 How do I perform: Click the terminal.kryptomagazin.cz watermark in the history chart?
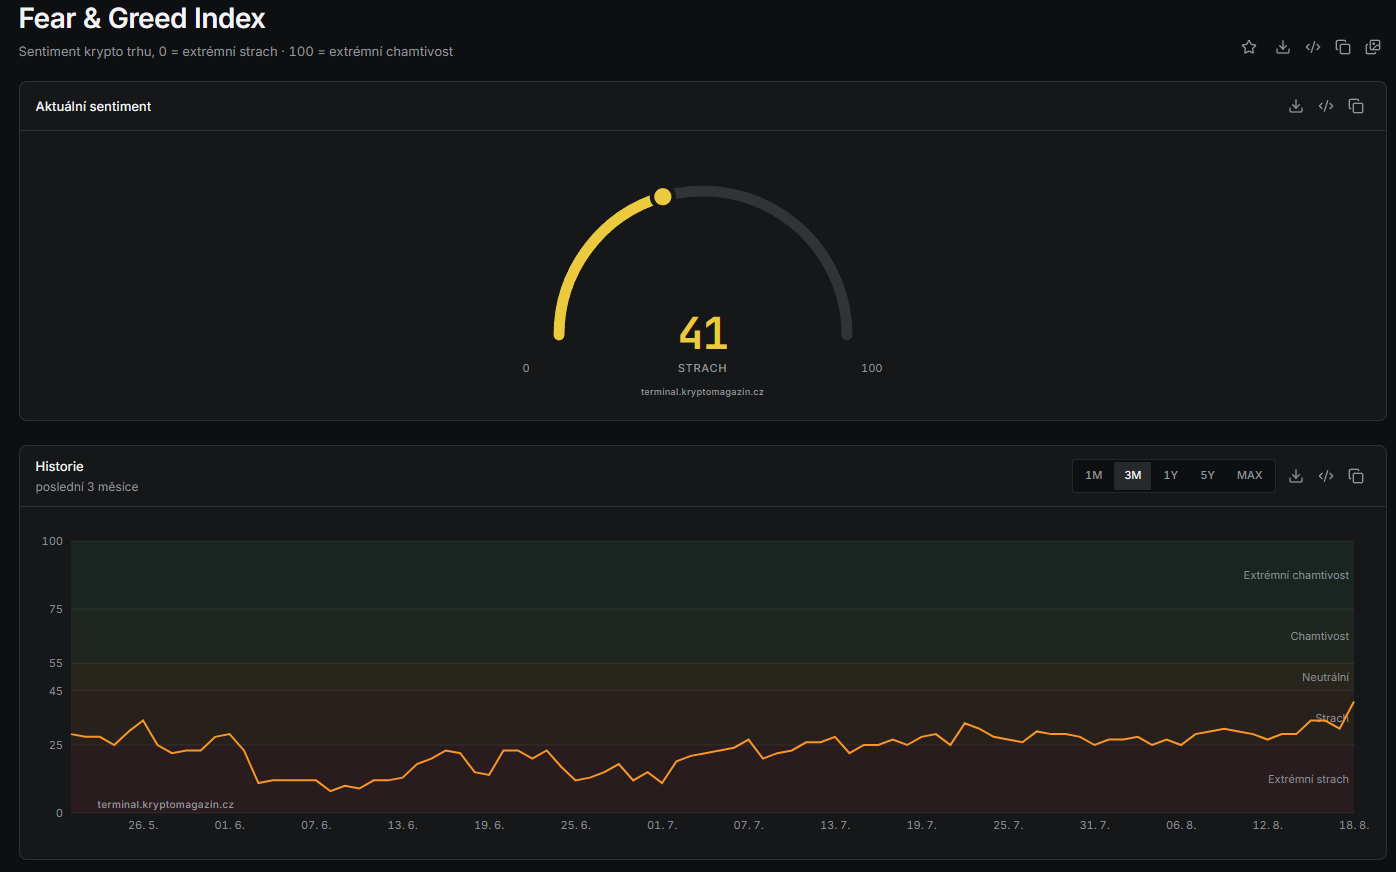click(166, 804)
